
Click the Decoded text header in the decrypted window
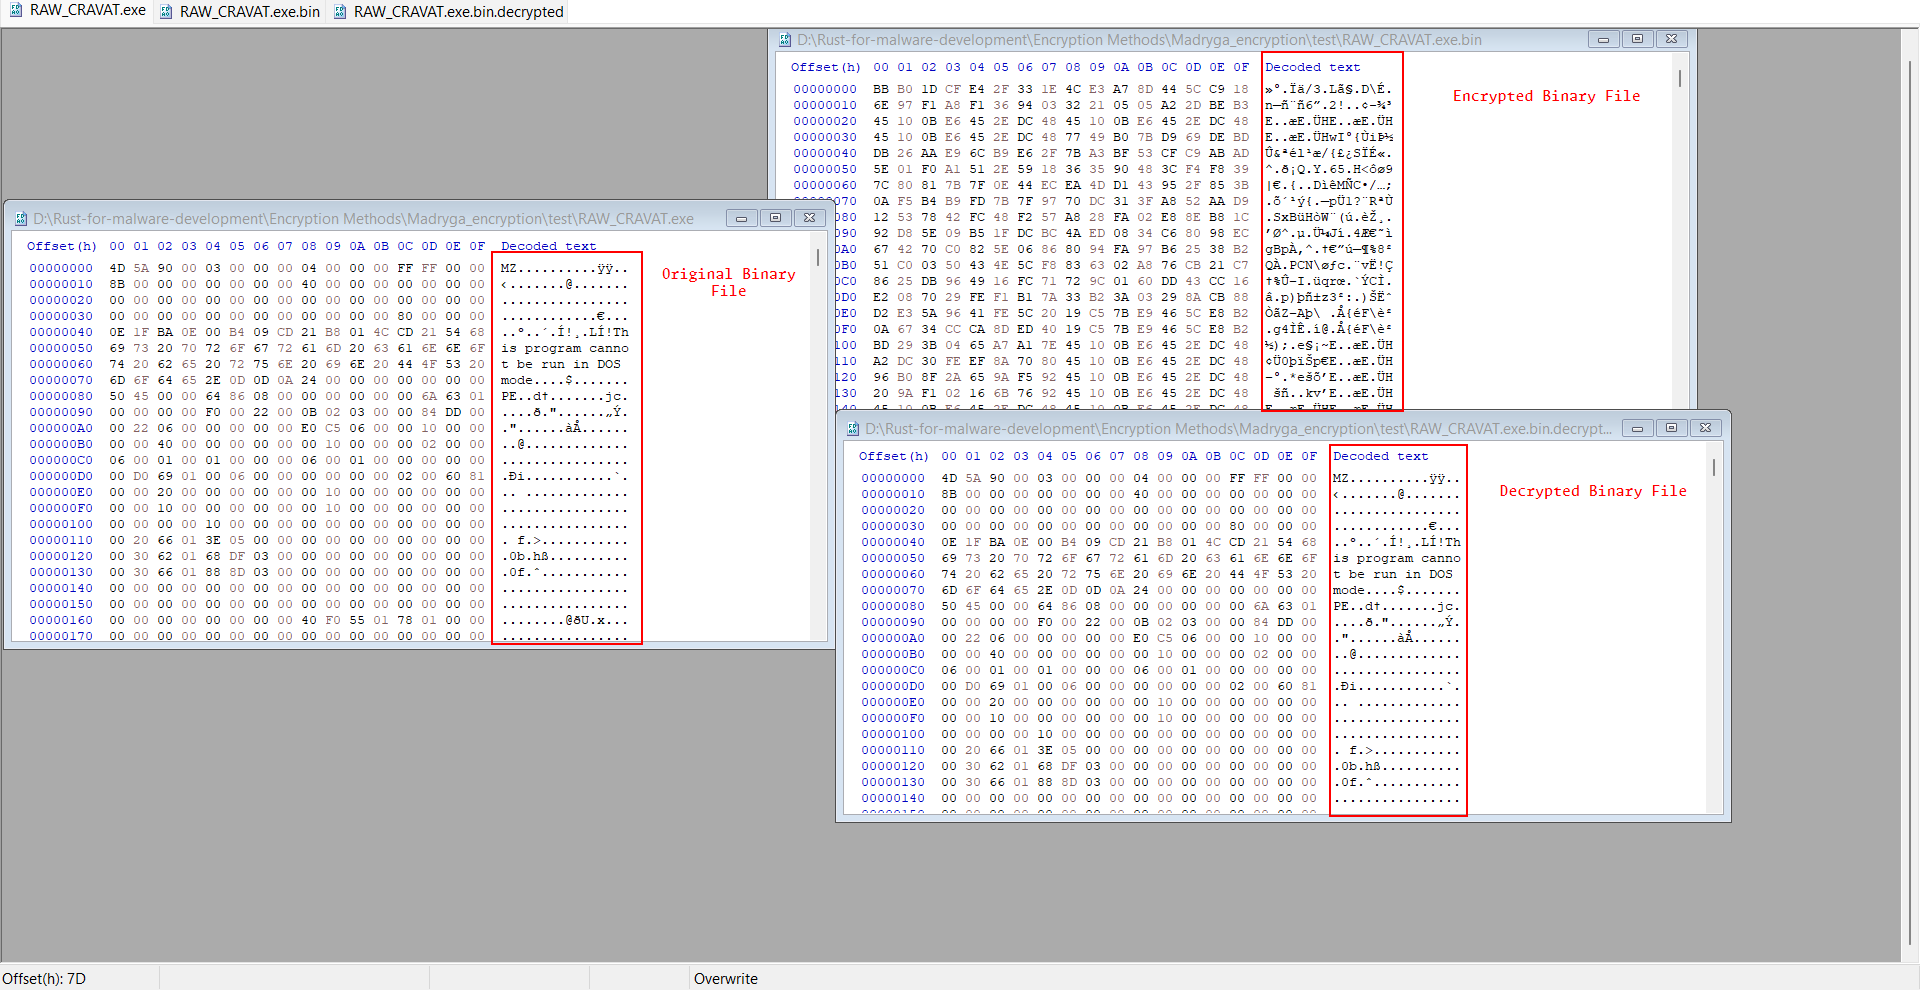1380,456
